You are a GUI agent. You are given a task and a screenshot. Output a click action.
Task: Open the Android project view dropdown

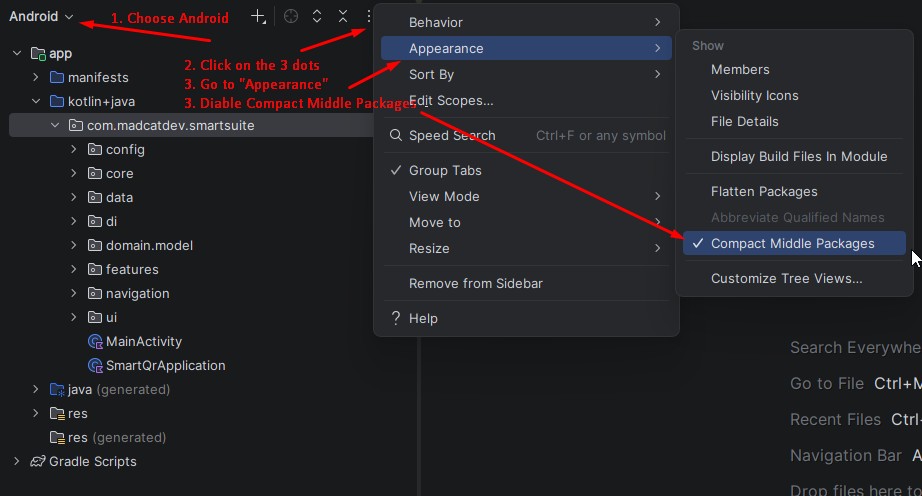pyautogui.click(x=41, y=16)
